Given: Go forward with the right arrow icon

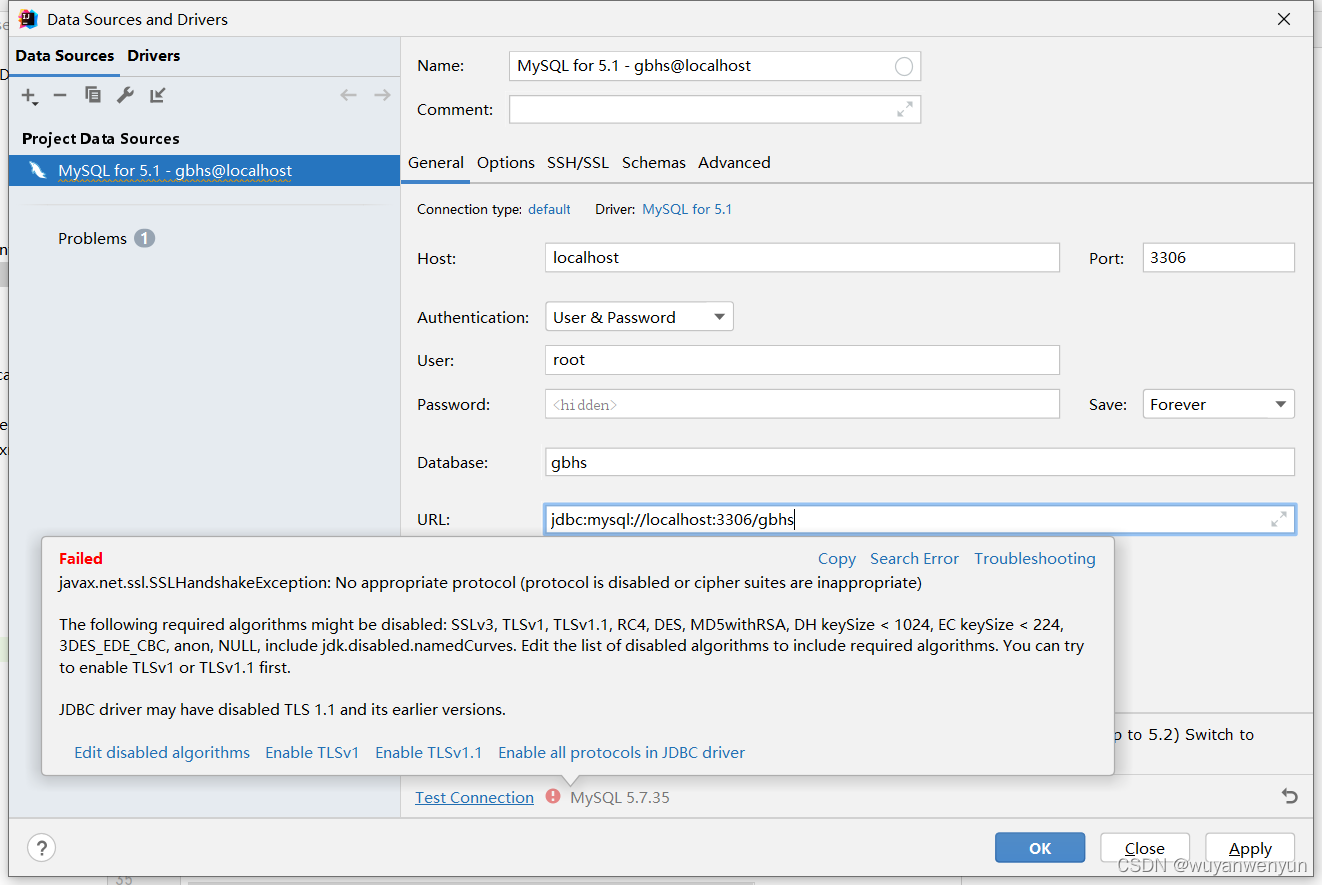Looking at the screenshot, I should coord(382,95).
